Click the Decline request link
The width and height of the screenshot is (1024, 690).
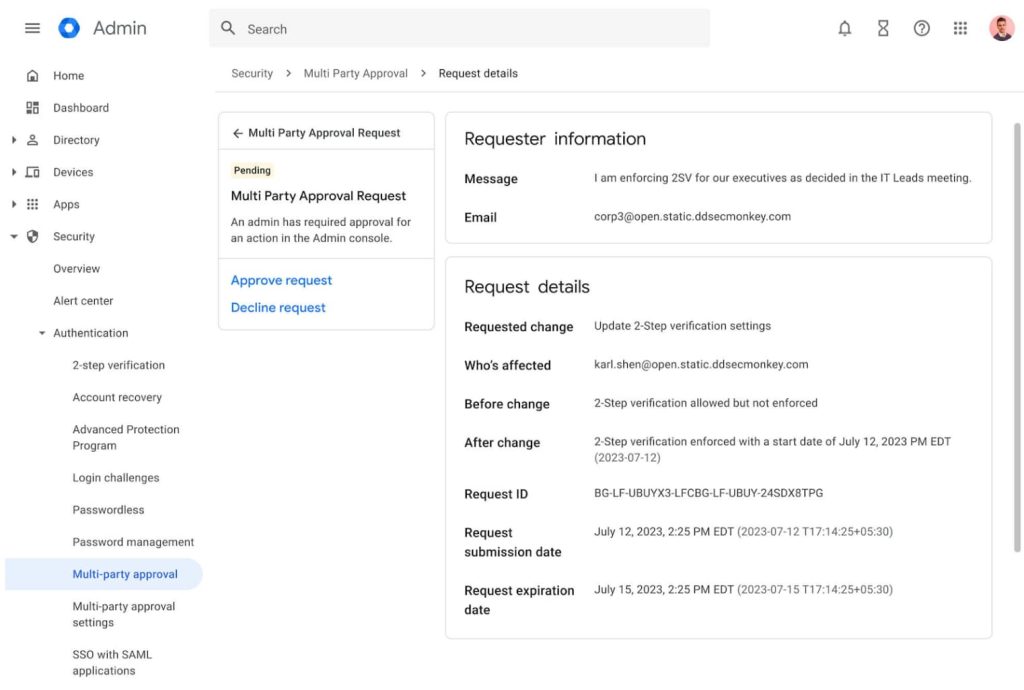(x=278, y=307)
